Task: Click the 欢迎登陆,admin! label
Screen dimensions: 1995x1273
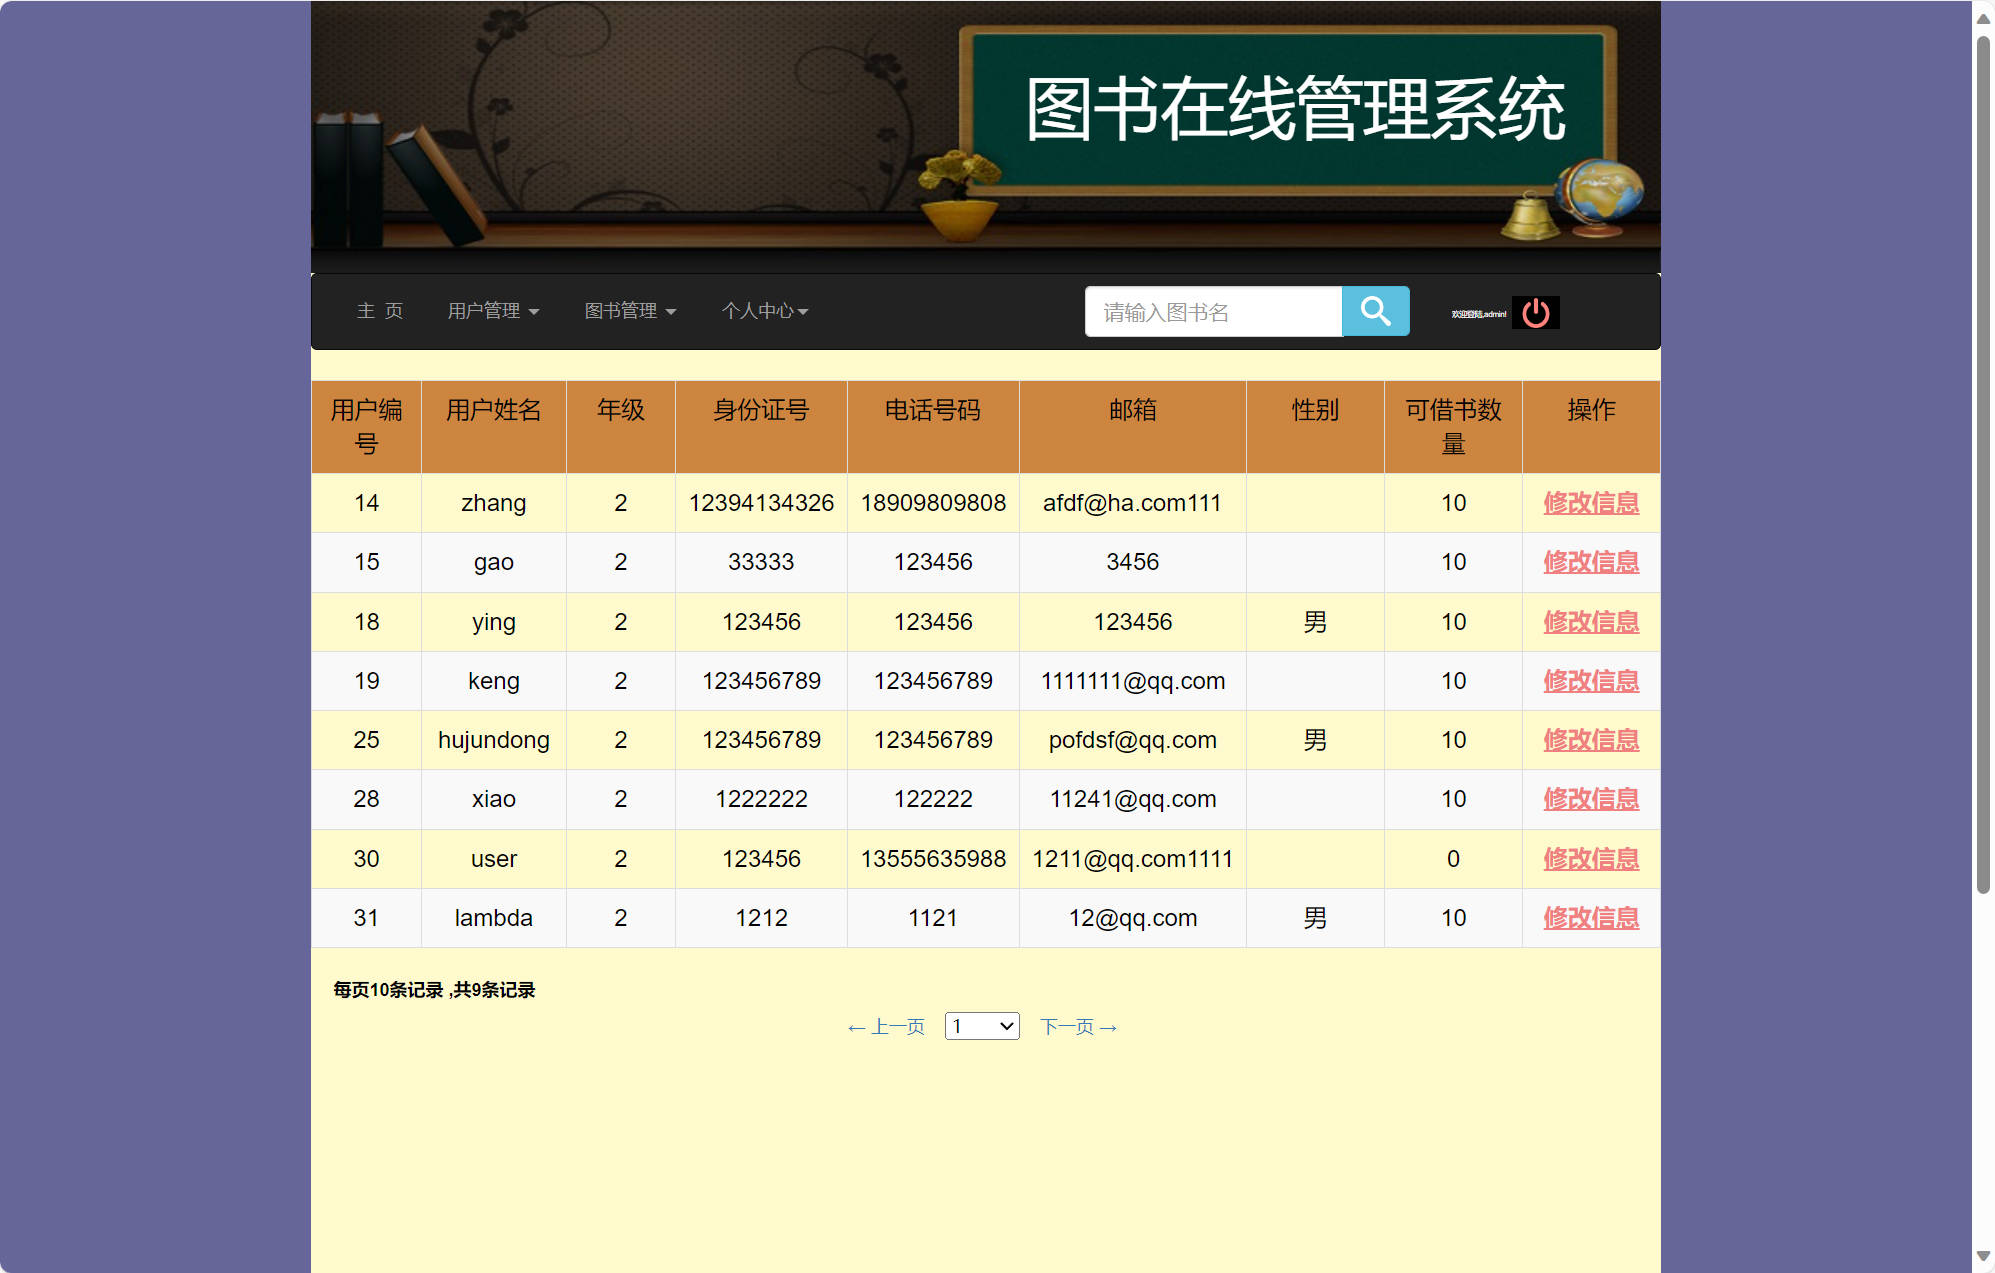Action: coord(1477,312)
